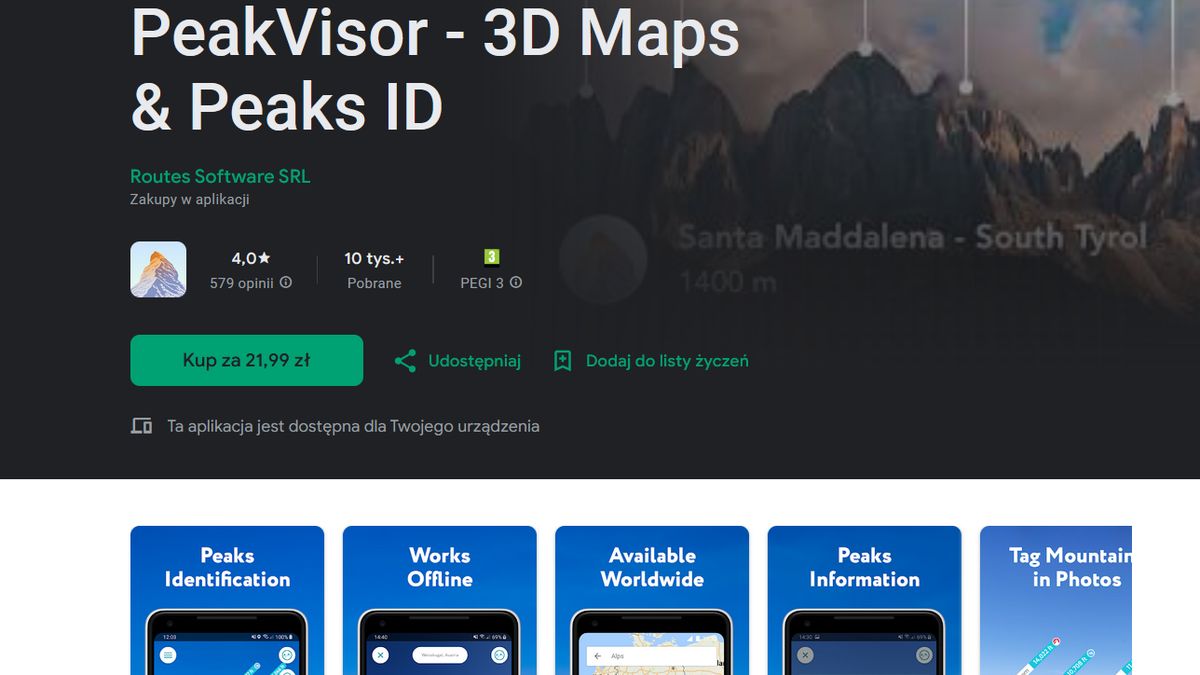
Task: Click the PEGI 3 rating badge
Action: point(491,257)
